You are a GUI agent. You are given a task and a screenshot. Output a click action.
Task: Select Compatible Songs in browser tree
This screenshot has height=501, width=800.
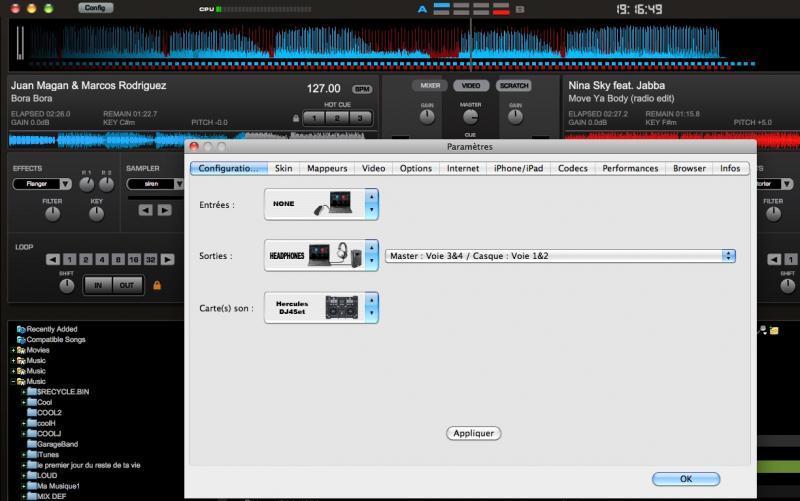click(x=56, y=339)
